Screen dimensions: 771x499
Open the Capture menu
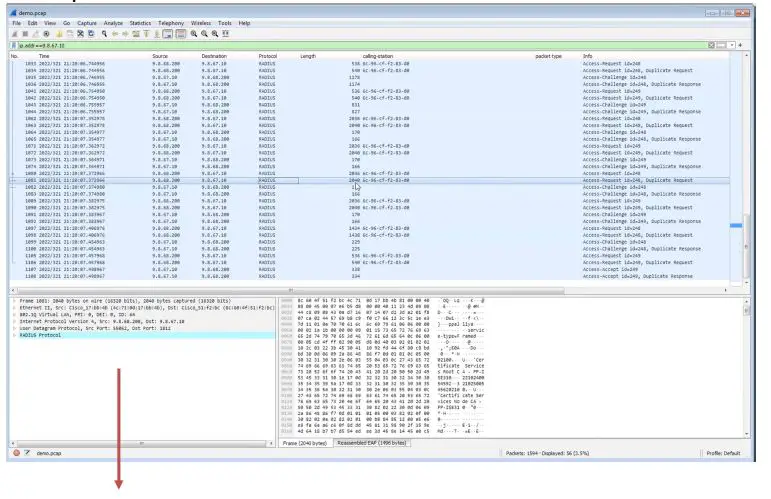point(87,23)
